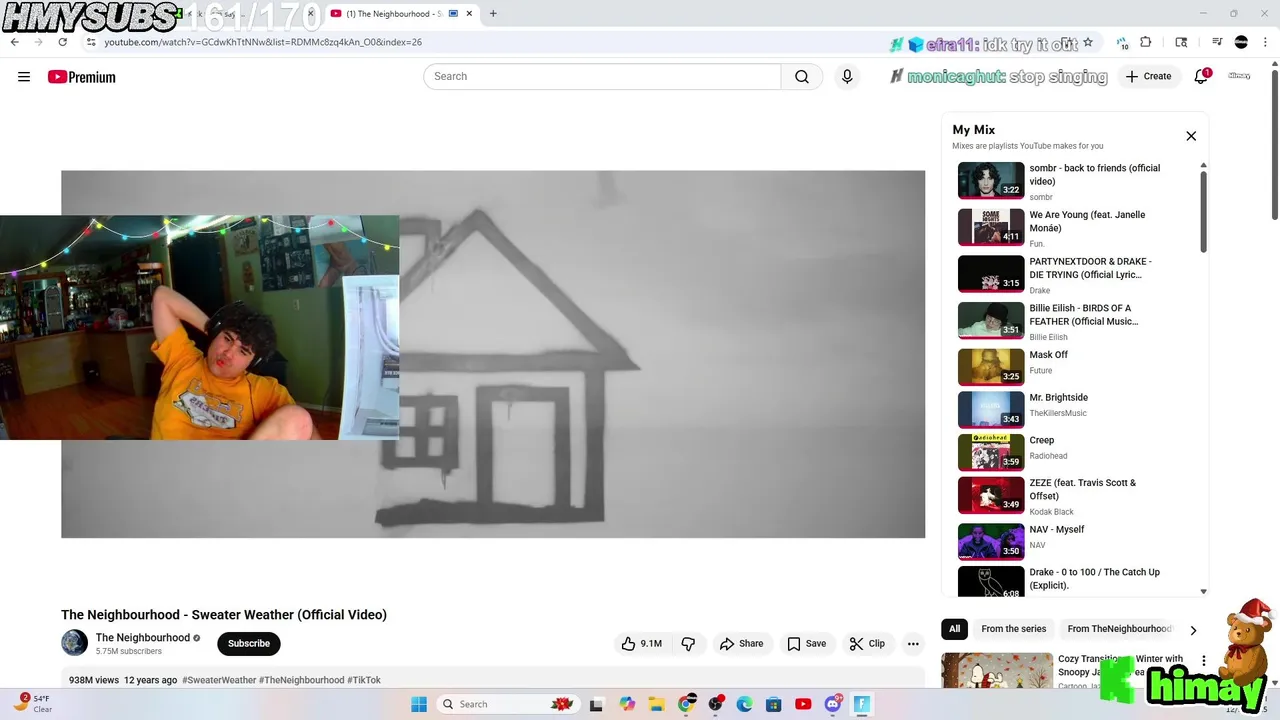Close The Neighbourhood browser tab
Image resolution: width=1280 pixels, height=720 pixels.
[469, 14]
